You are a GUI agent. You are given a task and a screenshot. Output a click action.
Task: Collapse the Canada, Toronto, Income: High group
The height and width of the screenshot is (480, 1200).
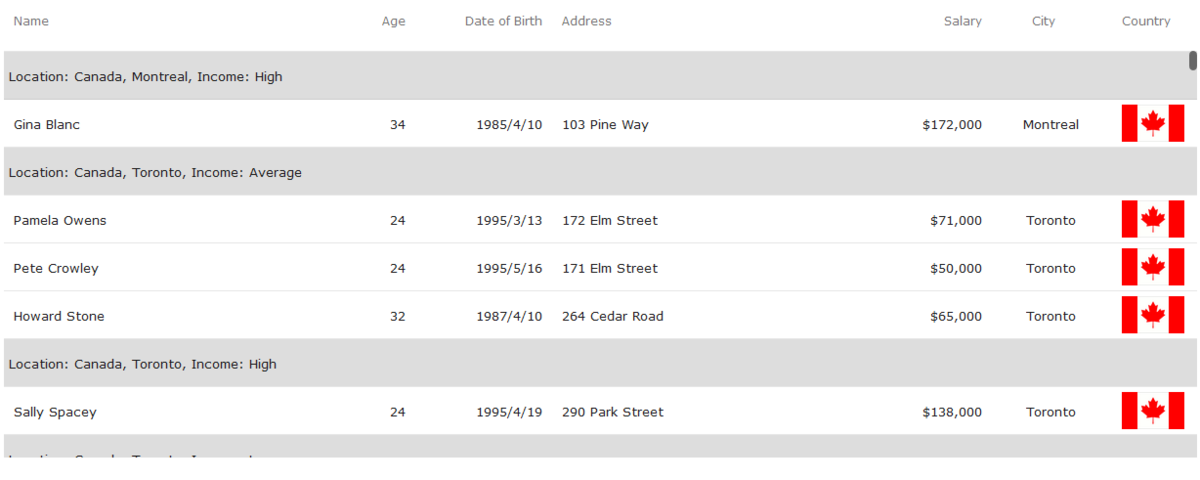tap(143, 365)
